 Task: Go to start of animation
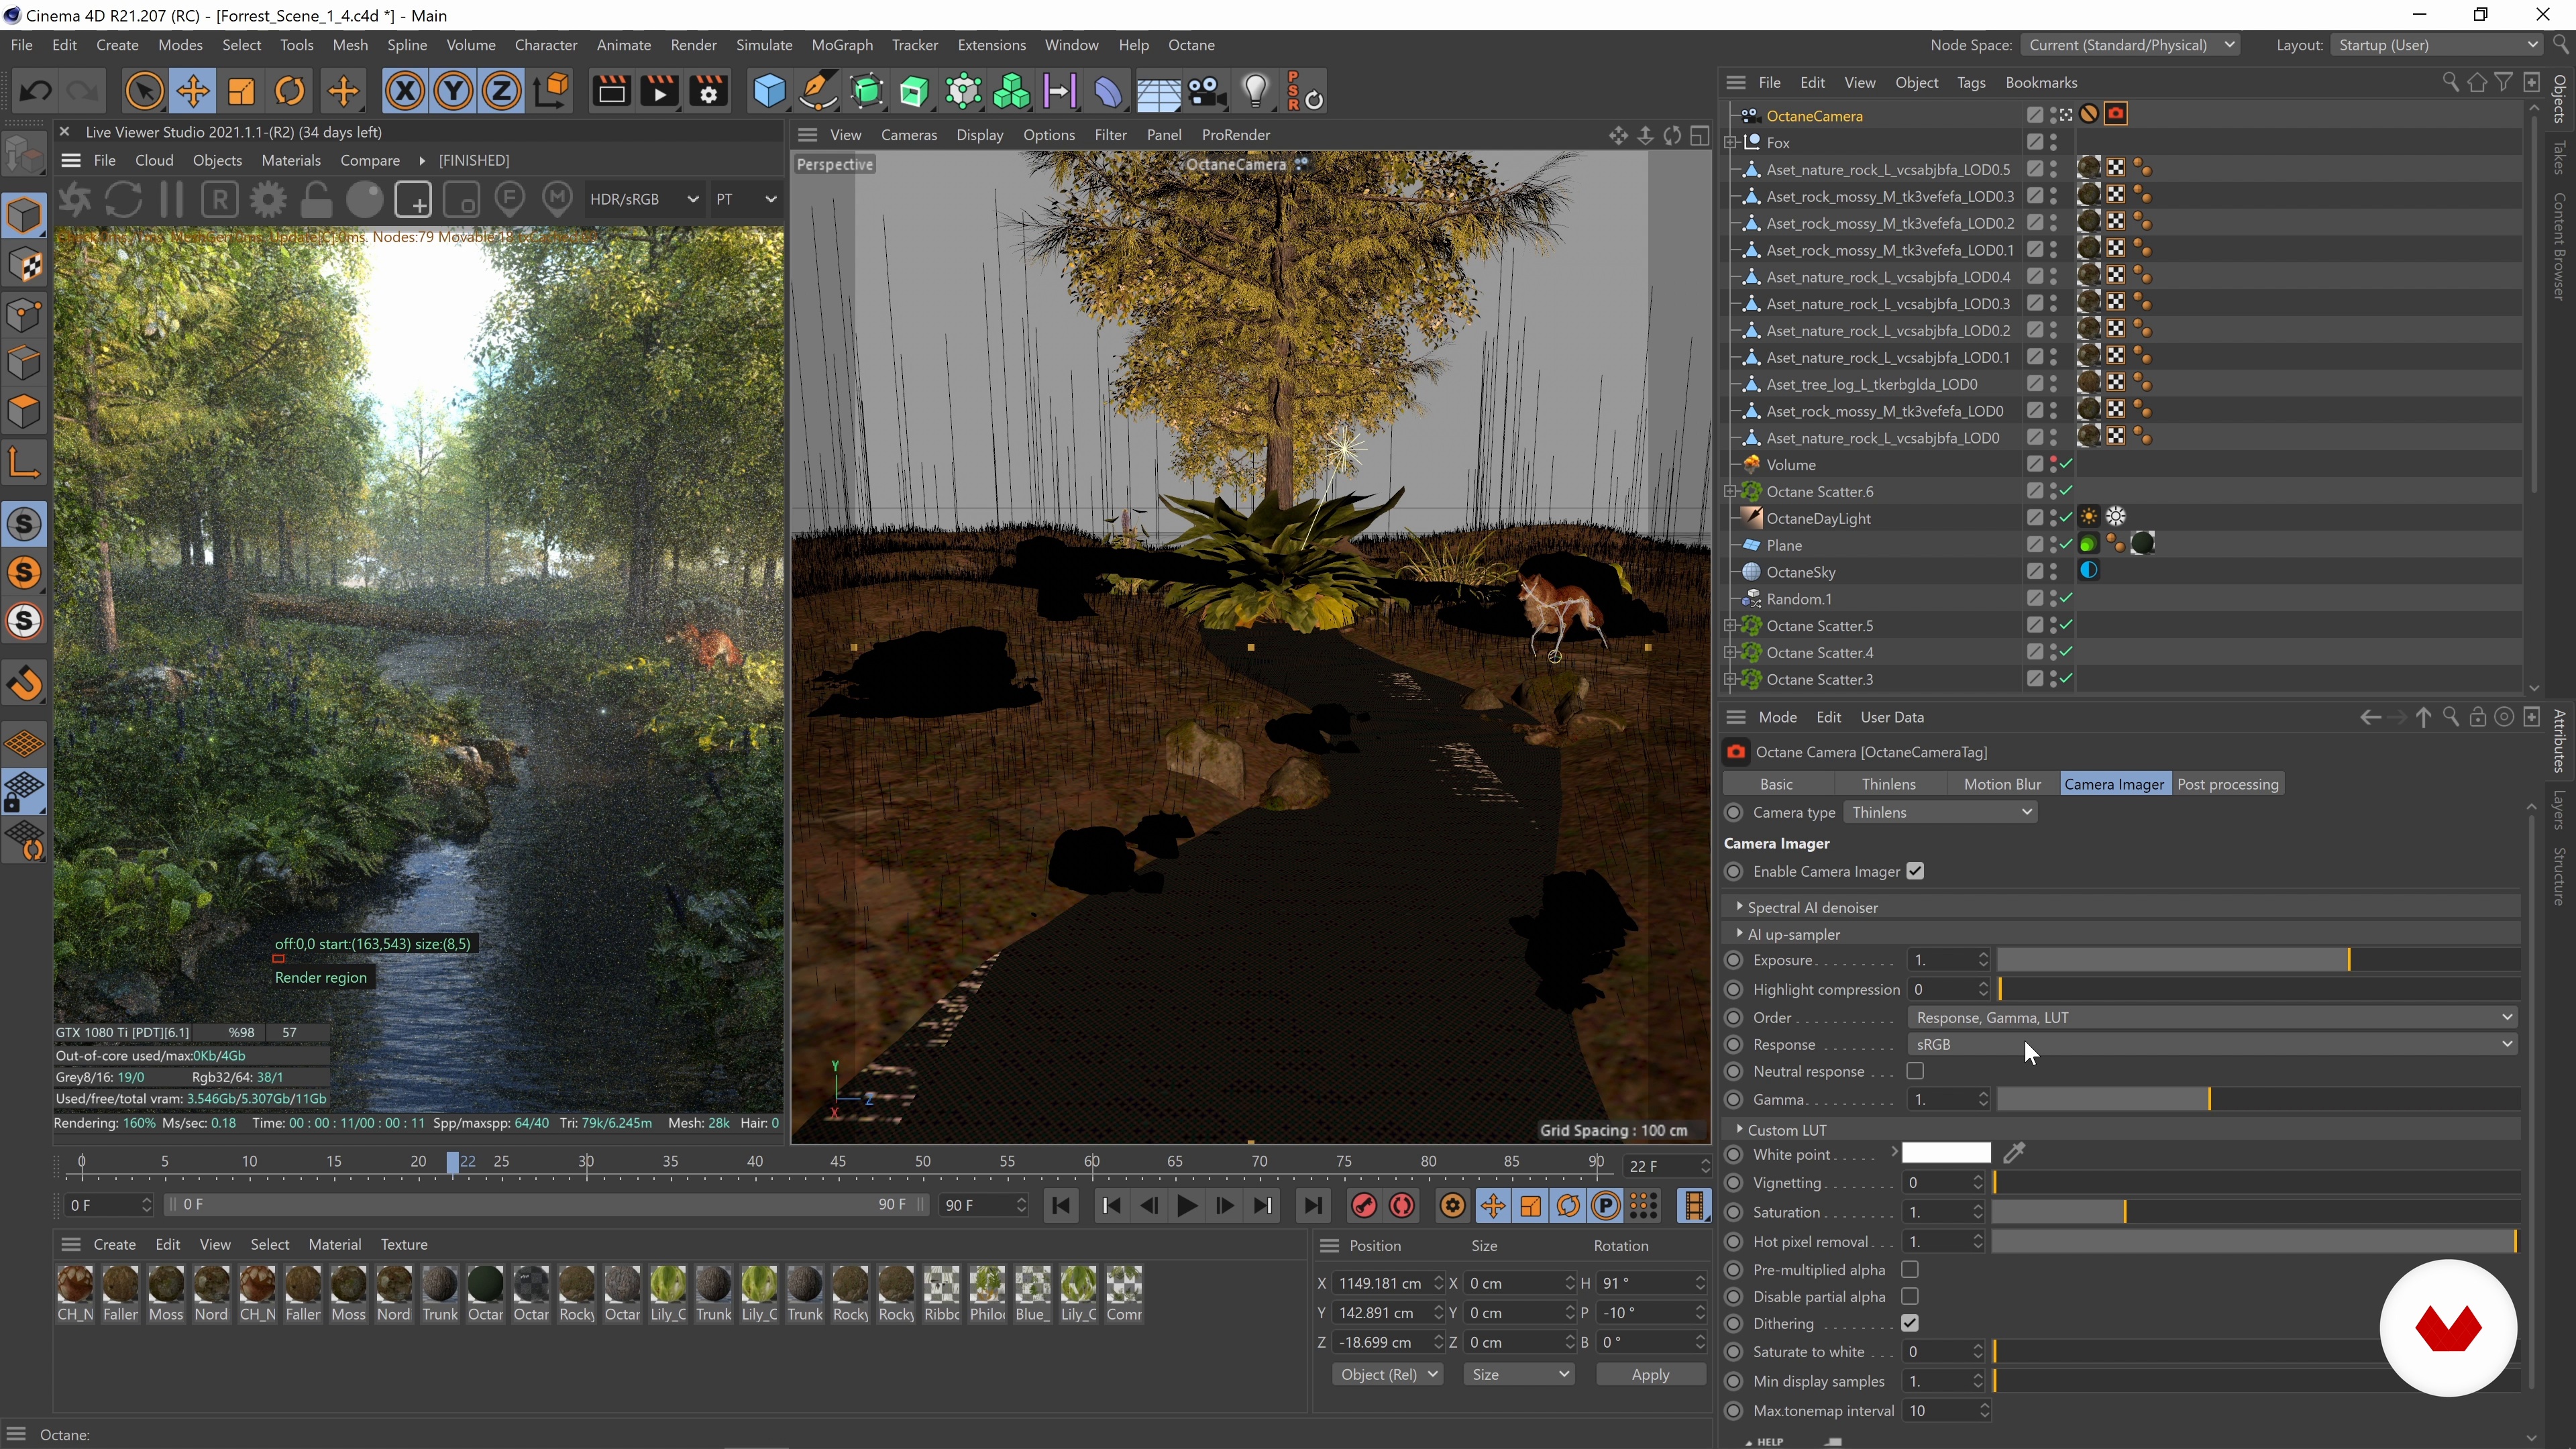(x=1061, y=1206)
